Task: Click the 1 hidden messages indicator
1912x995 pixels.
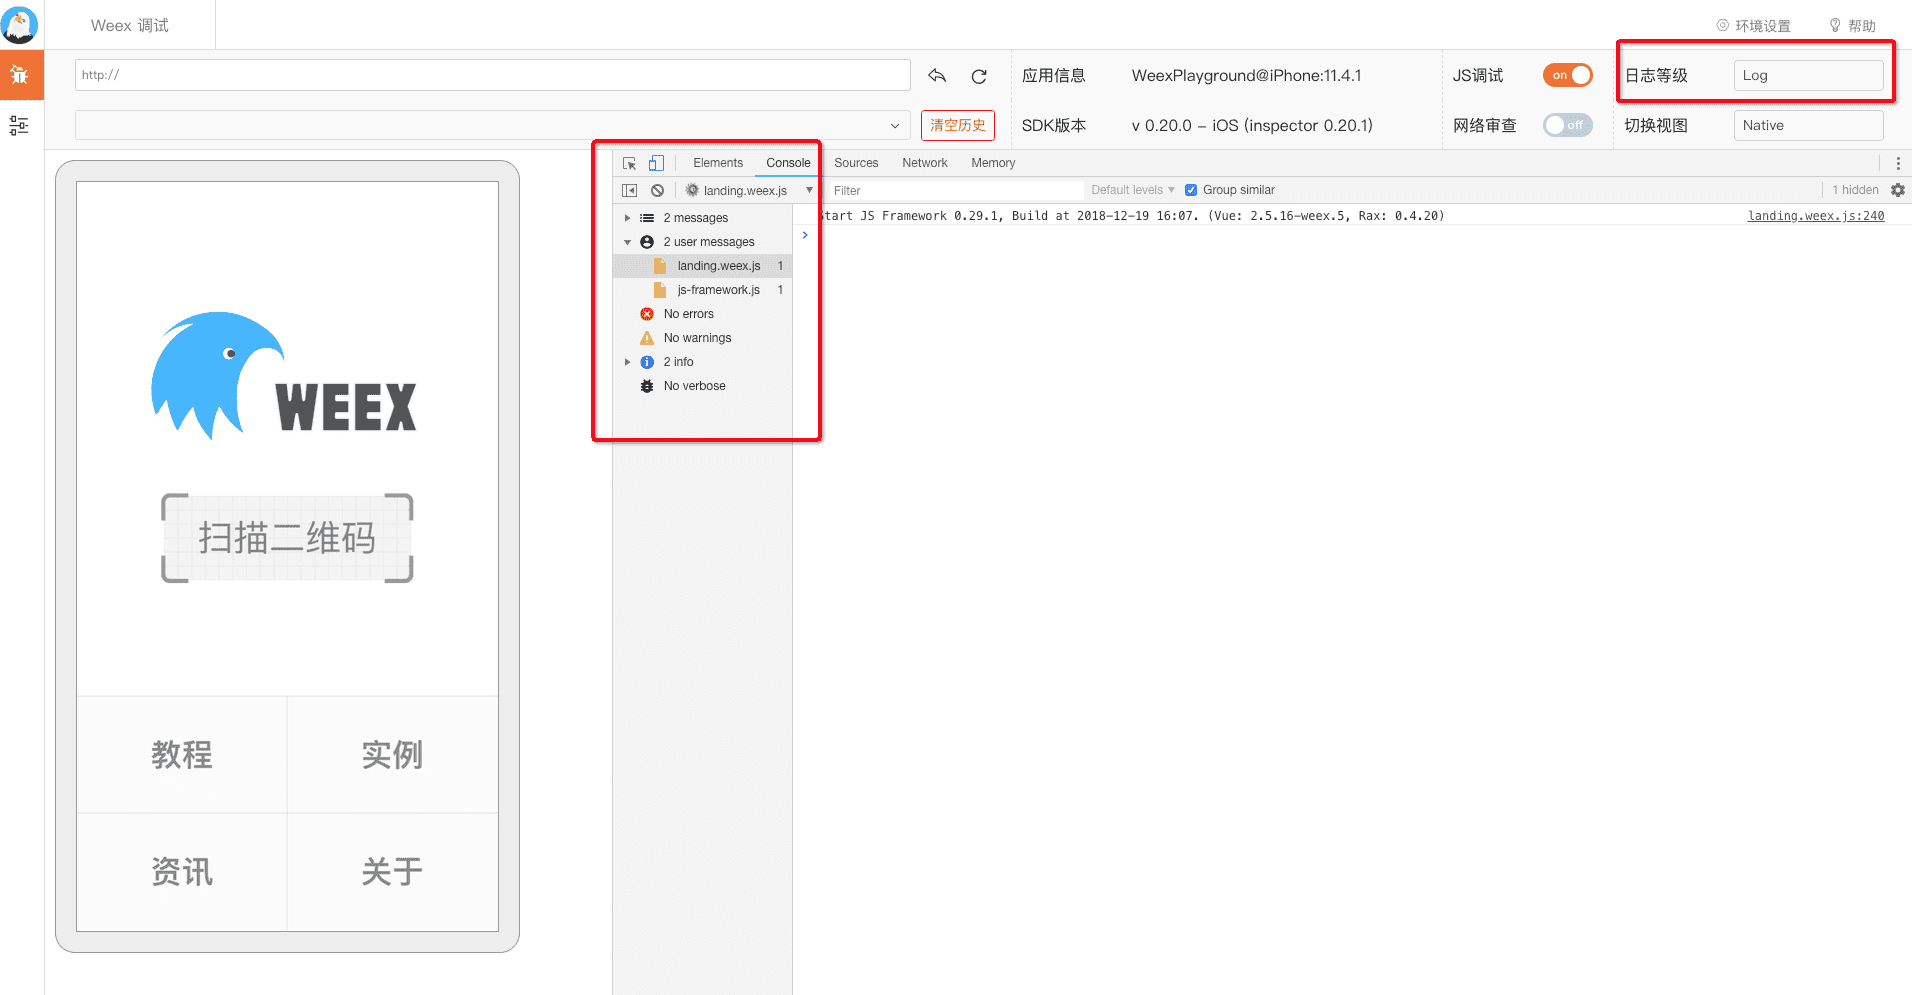Action: [1855, 190]
